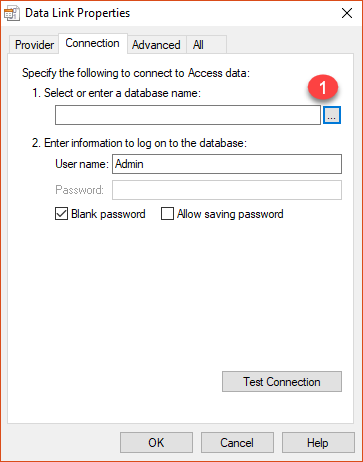Toggle the Blank password checkbox
Image resolution: width=363 pixels, height=462 pixels.
click(61, 214)
